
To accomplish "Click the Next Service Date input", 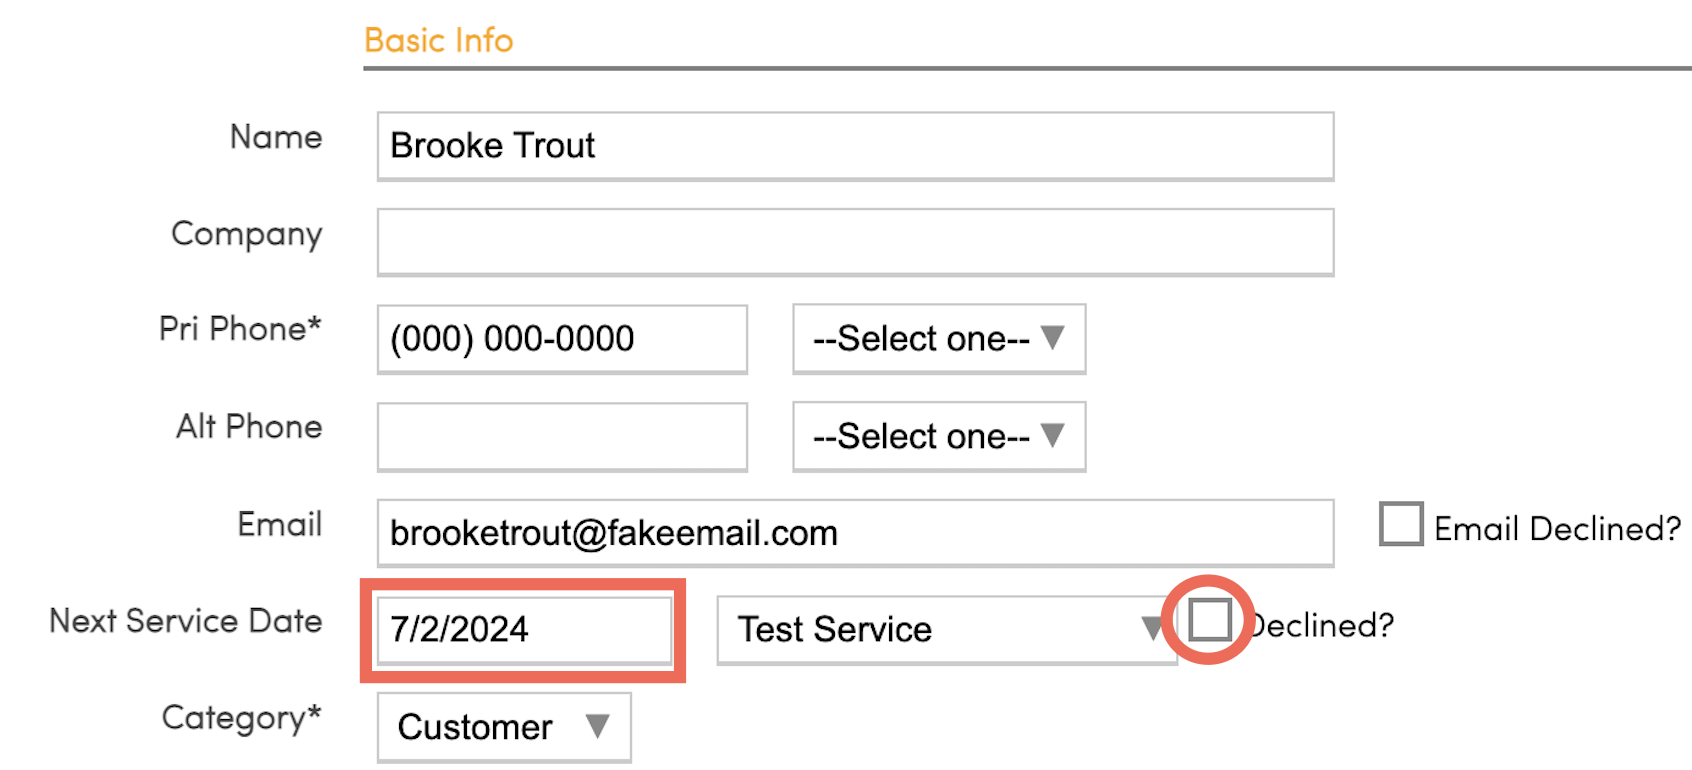I will (523, 630).
